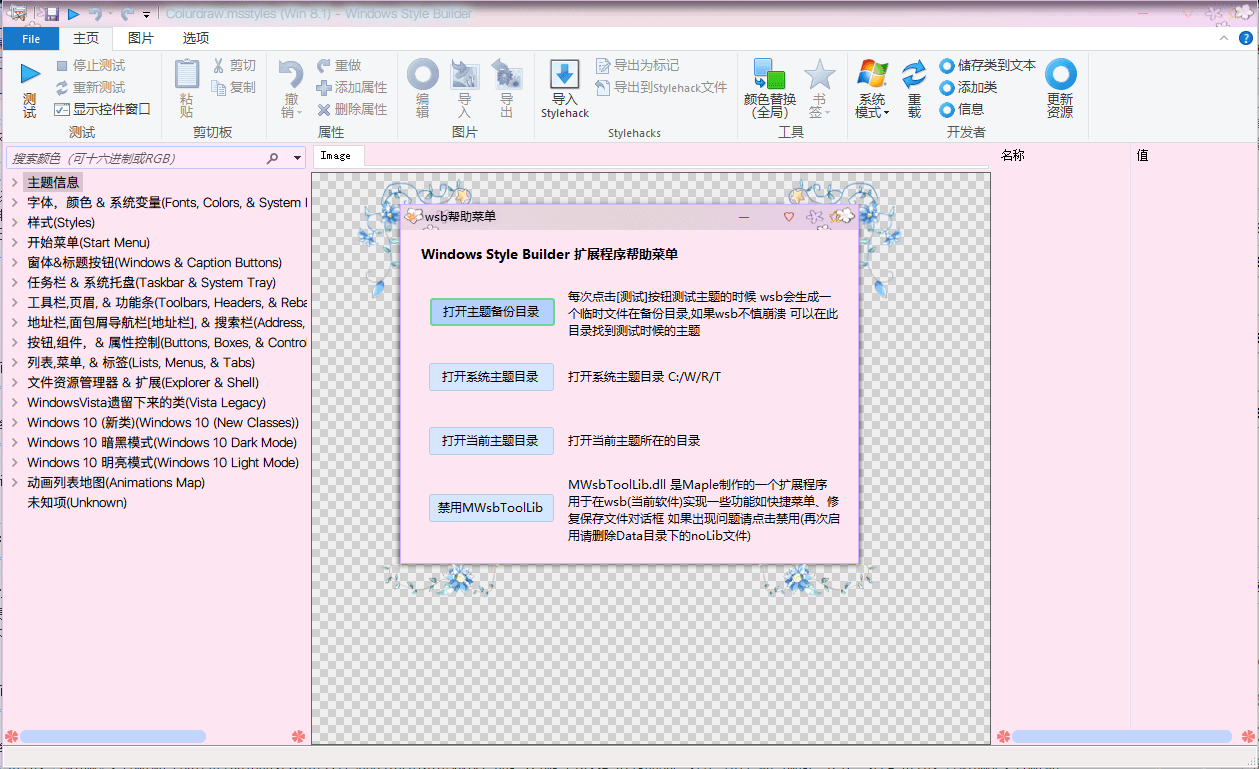Select the Image tab above the preview
1259x769 pixels.
pos(336,155)
